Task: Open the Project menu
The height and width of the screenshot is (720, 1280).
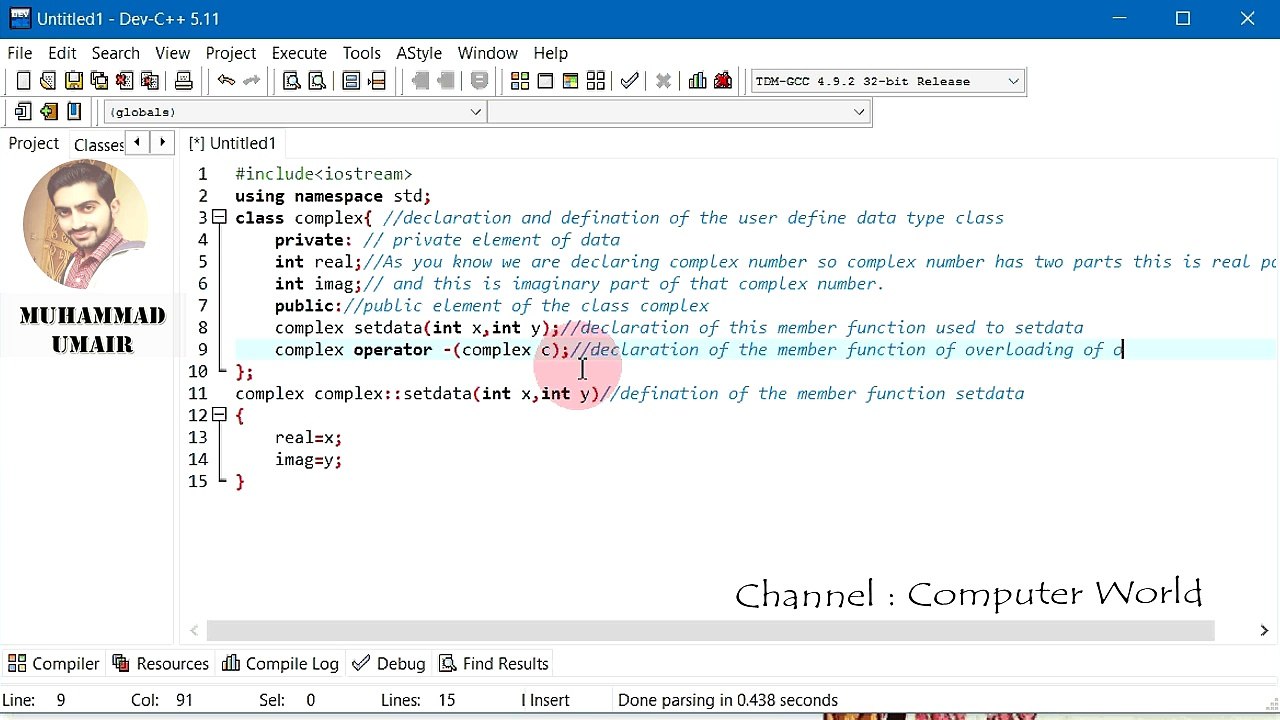Action: click(x=231, y=53)
